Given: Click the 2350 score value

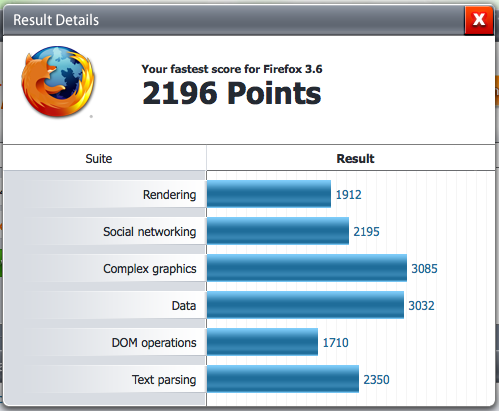Looking at the screenshot, I should click(376, 380).
